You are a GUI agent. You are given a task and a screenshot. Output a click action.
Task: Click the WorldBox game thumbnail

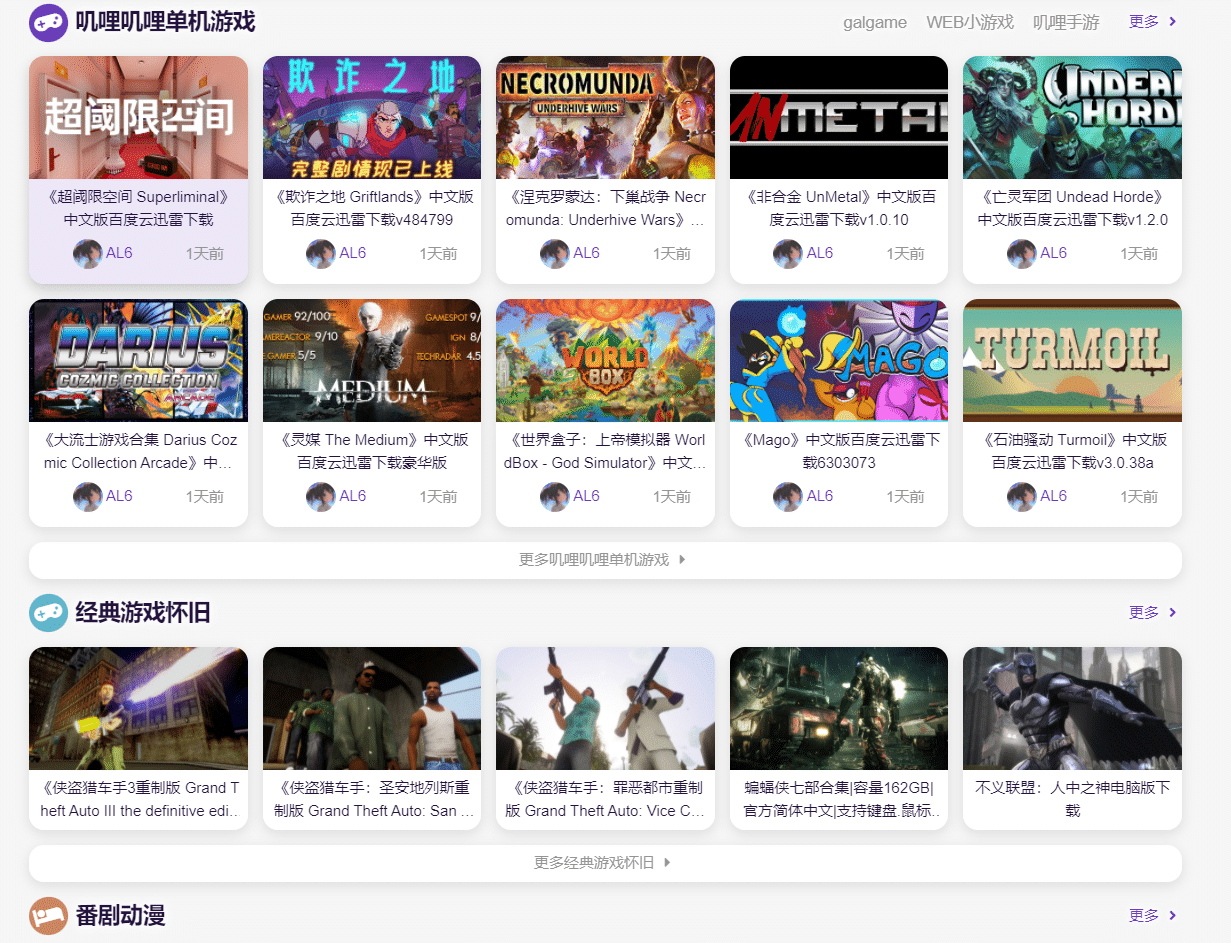click(x=605, y=360)
